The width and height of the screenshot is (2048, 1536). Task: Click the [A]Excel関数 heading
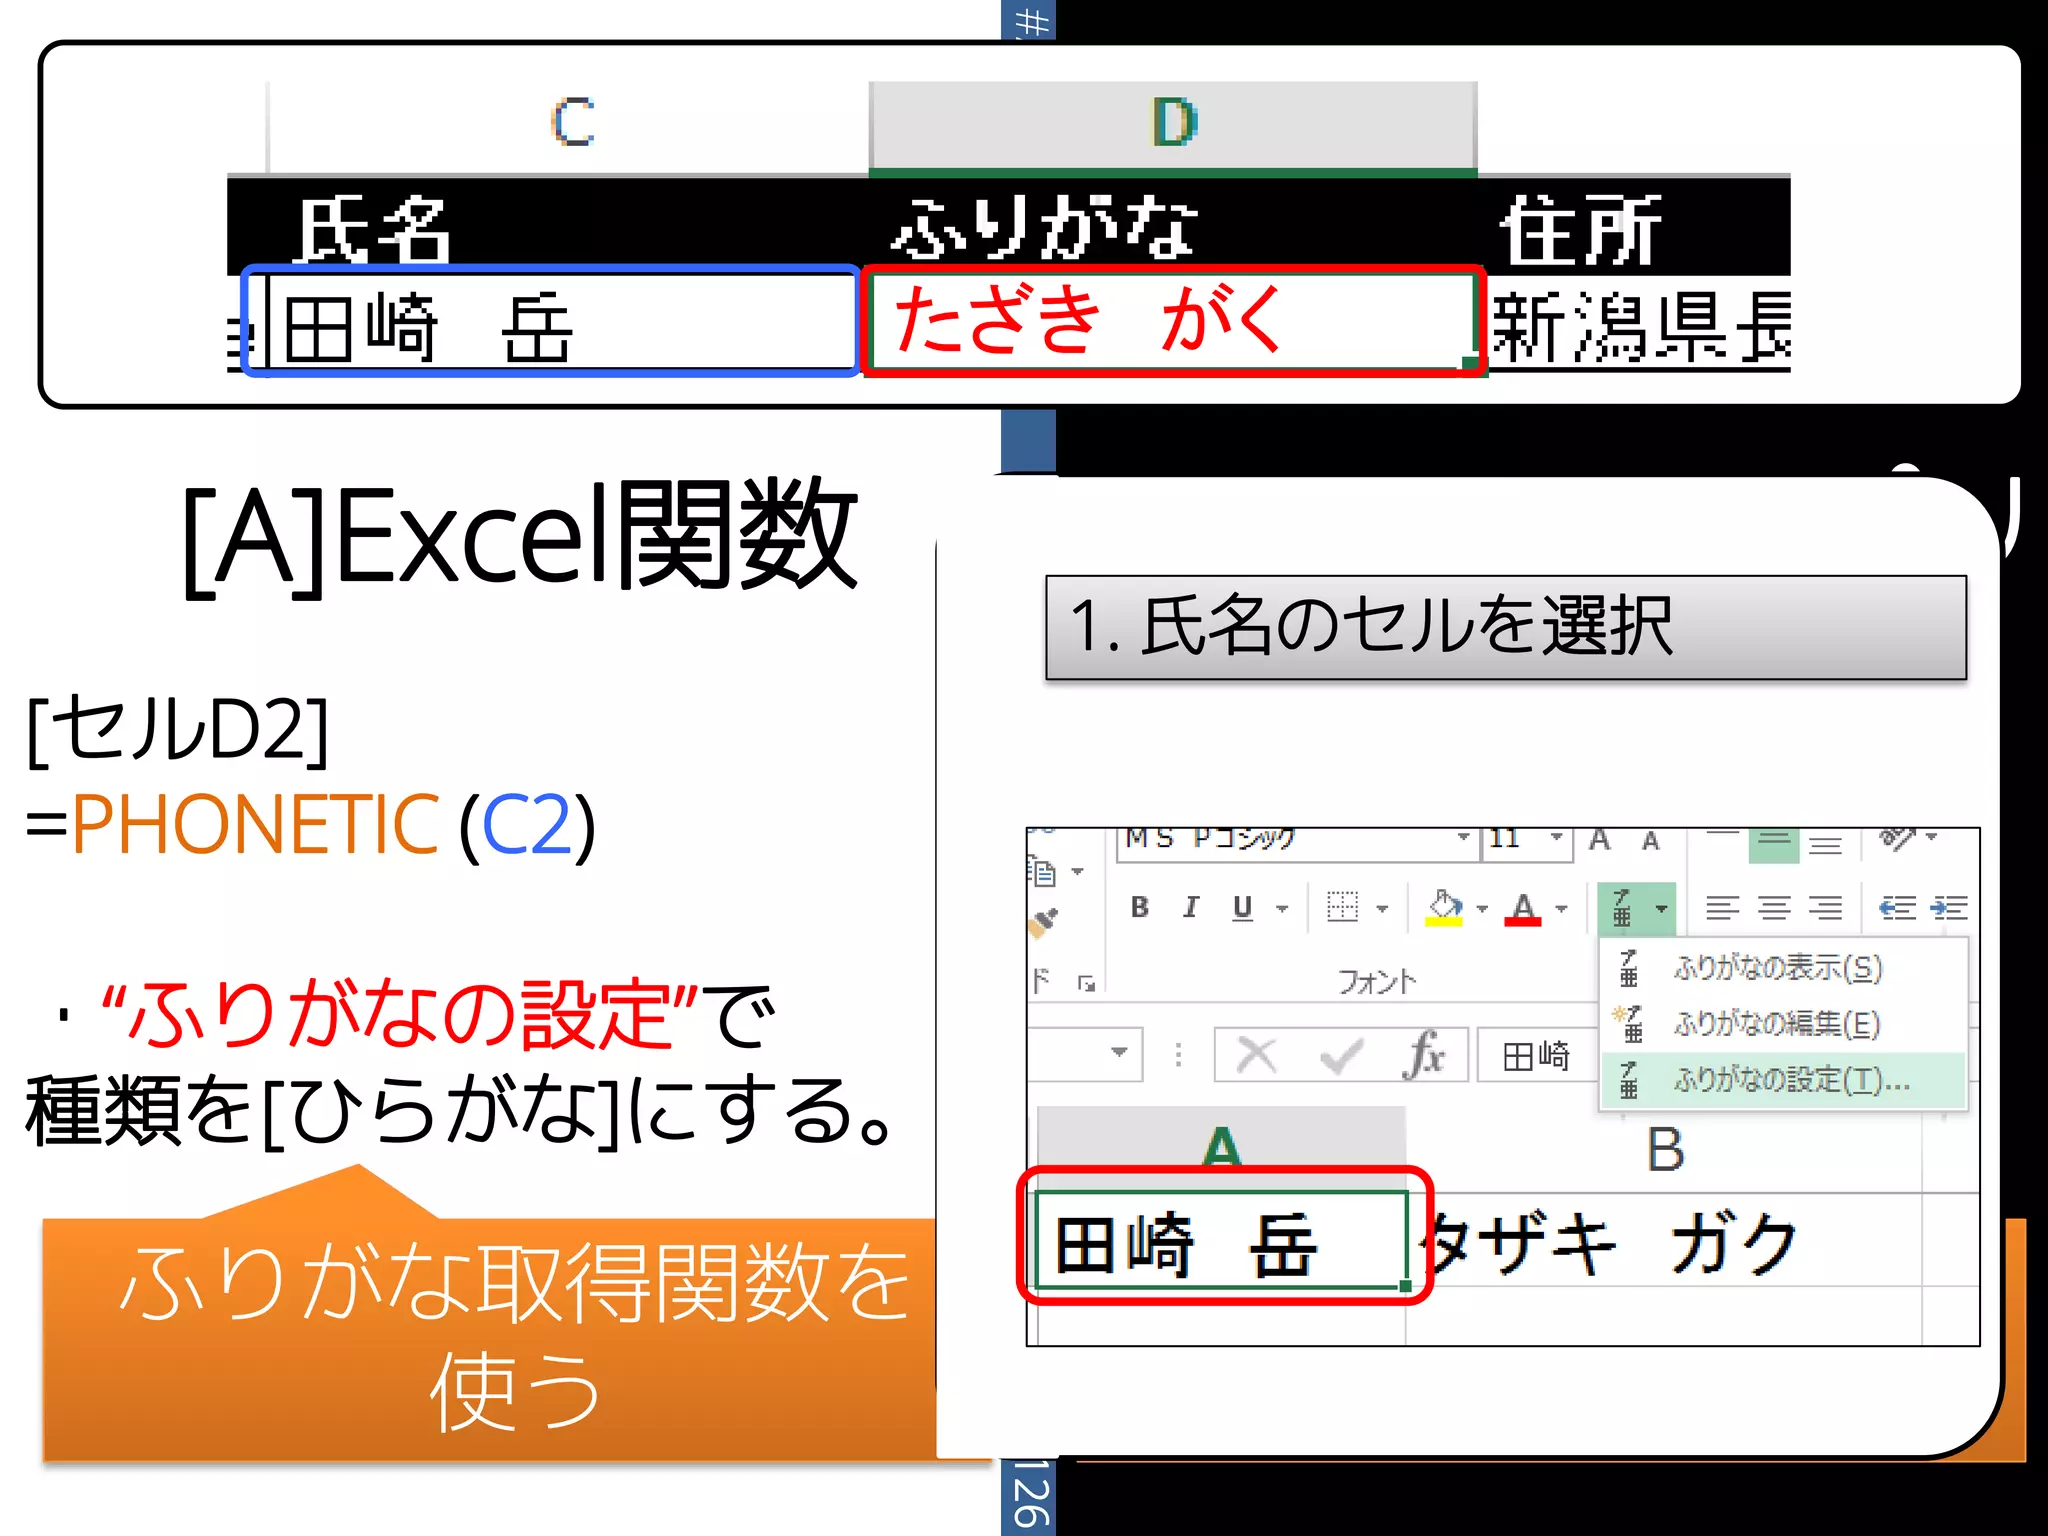pyautogui.click(x=520, y=538)
